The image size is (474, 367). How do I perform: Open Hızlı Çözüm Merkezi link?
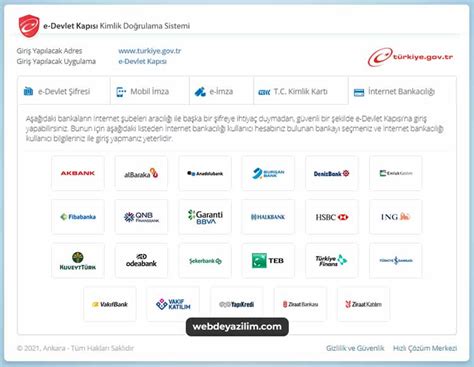(425, 348)
